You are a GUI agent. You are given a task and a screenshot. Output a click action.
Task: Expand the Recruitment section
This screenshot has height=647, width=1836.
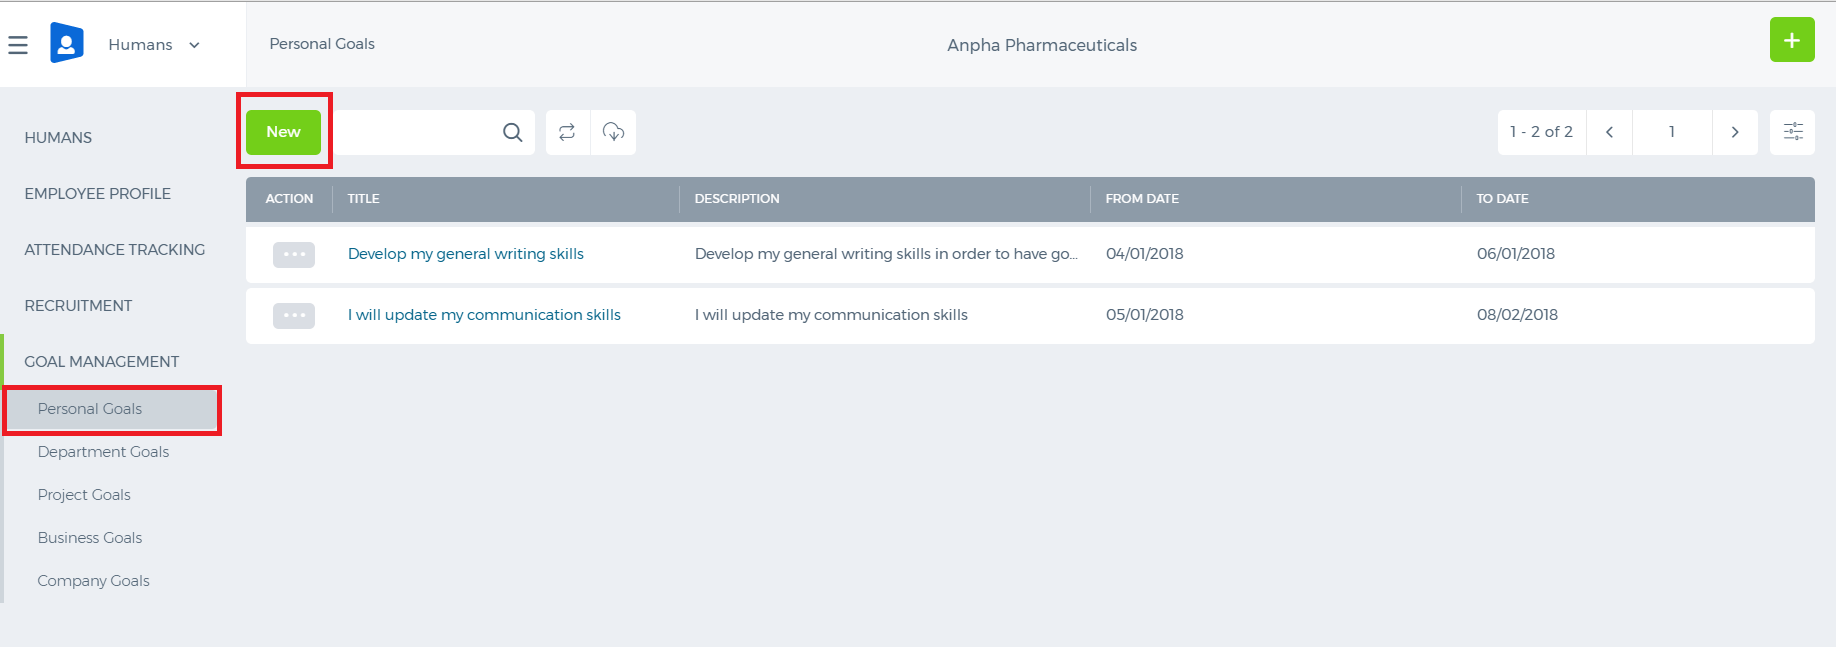pyautogui.click(x=78, y=306)
